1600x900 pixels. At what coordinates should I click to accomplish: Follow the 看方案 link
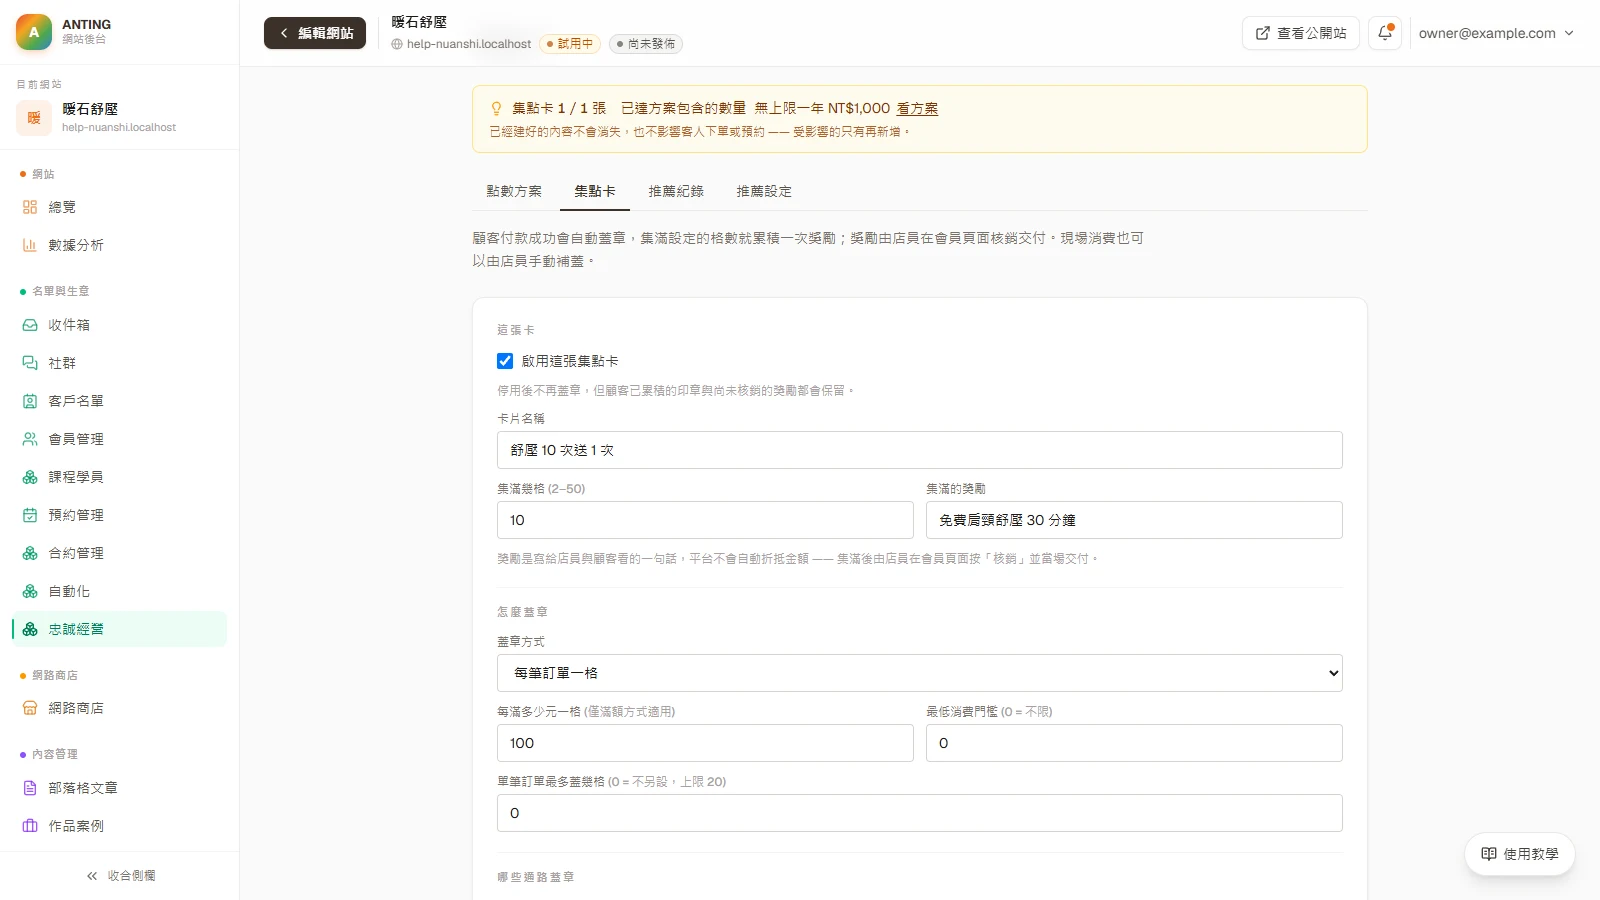pyautogui.click(x=917, y=108)
